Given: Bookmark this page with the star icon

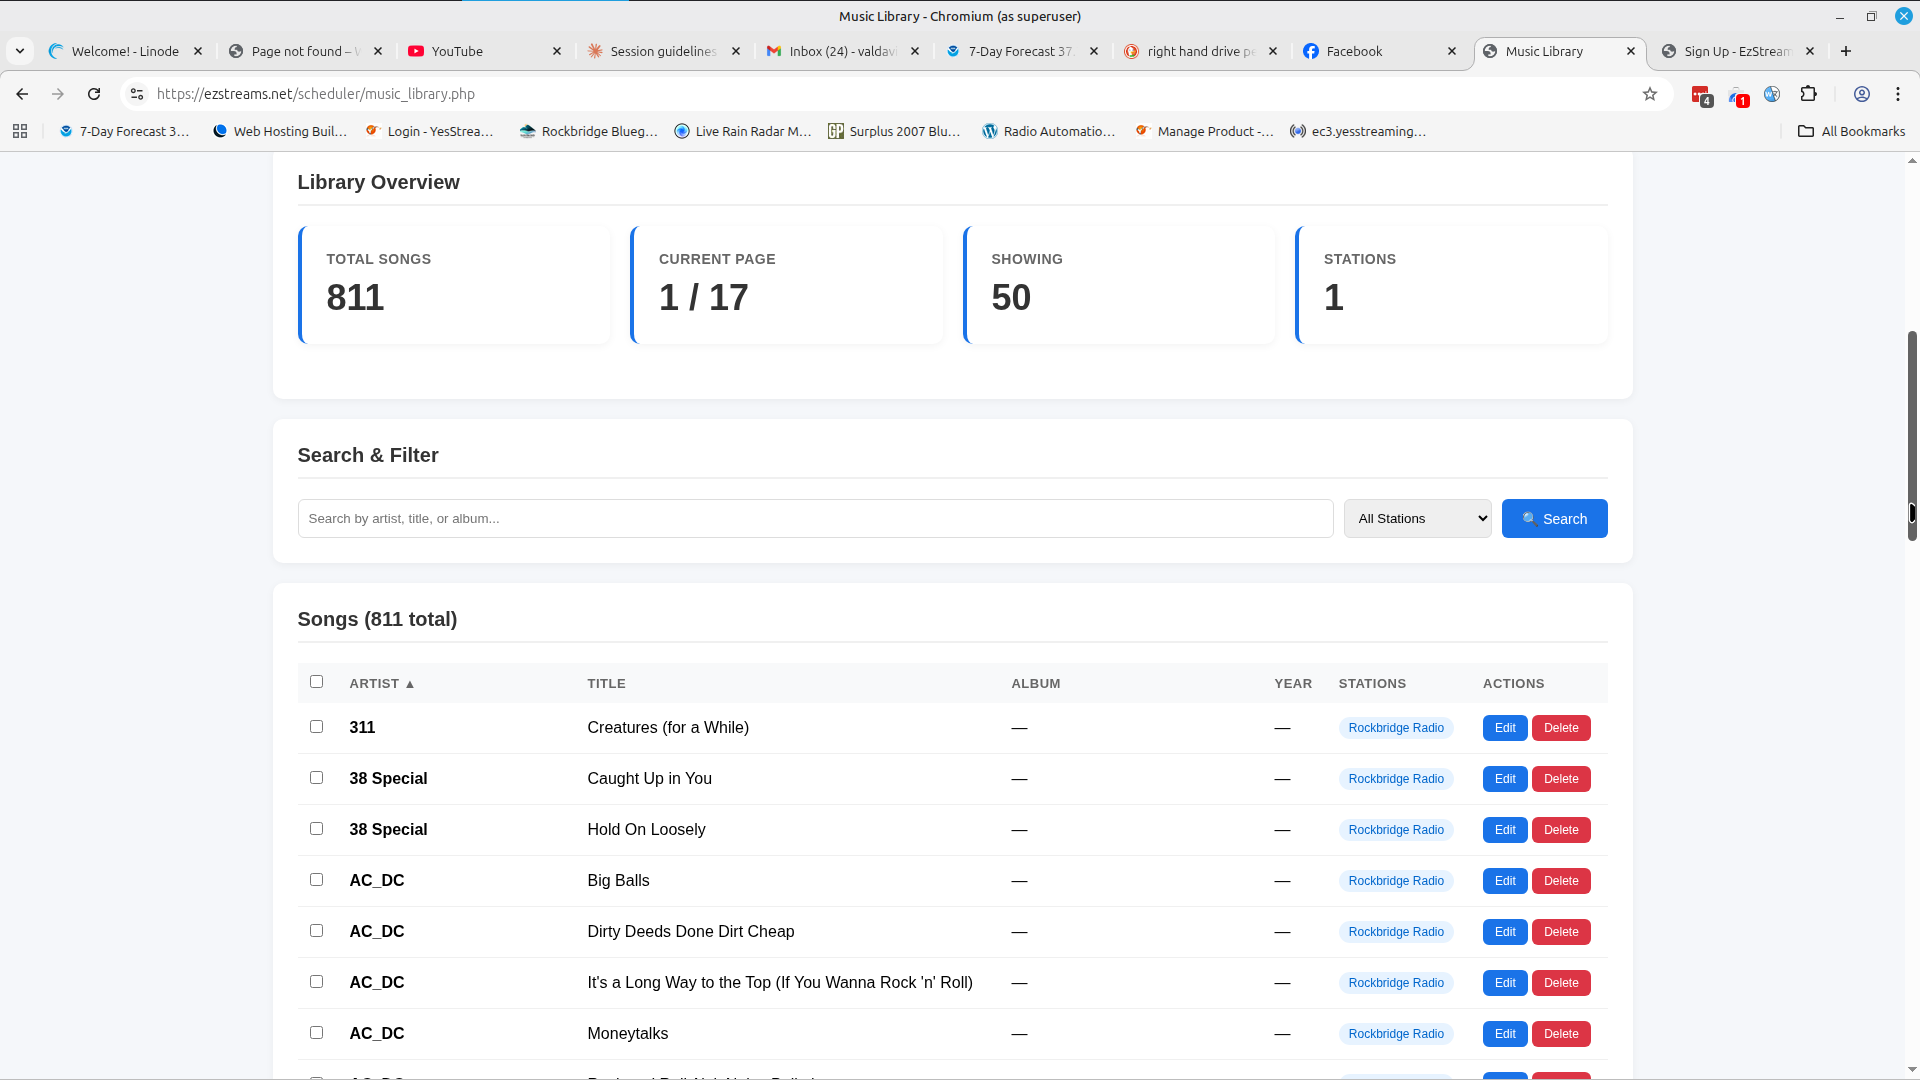Looking at the screenshot, I should (1650, 94).
